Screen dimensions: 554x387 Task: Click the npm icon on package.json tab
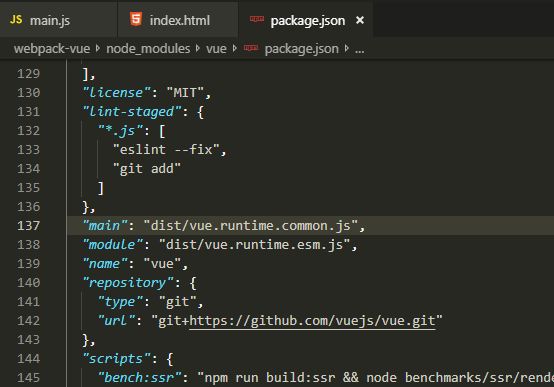click(257, 19)
